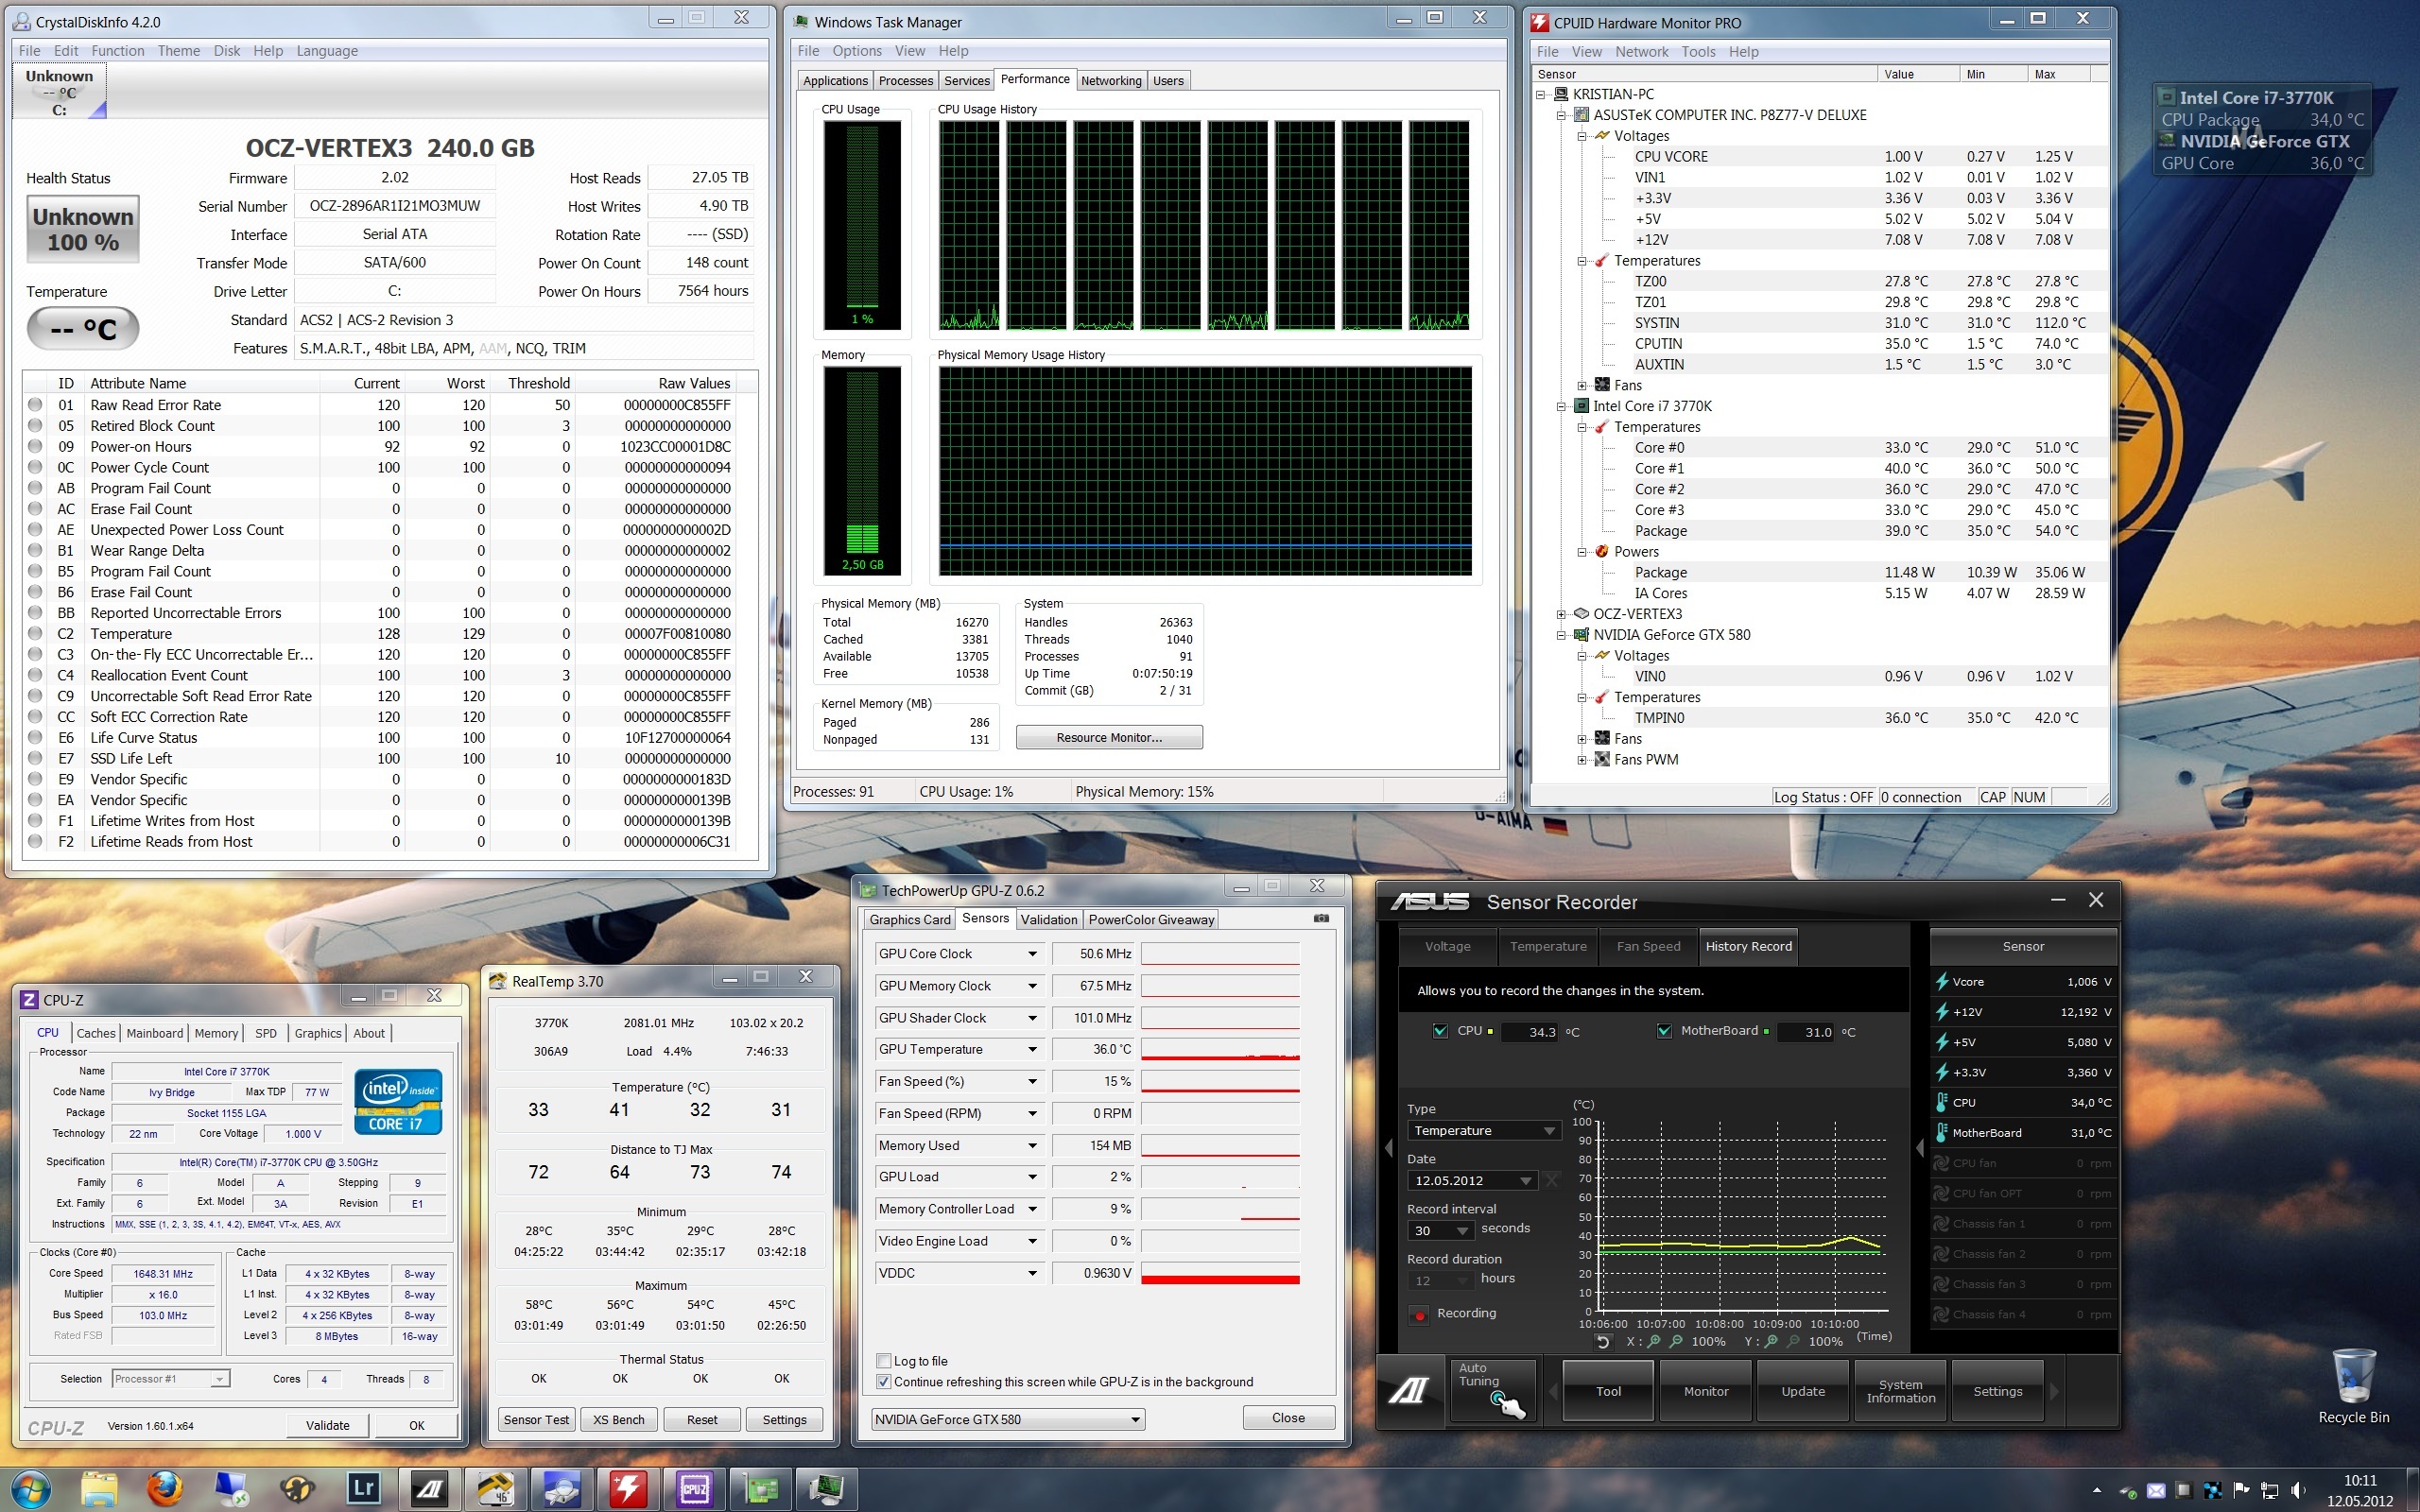Click the Unknown 100 % health status box

83,229
